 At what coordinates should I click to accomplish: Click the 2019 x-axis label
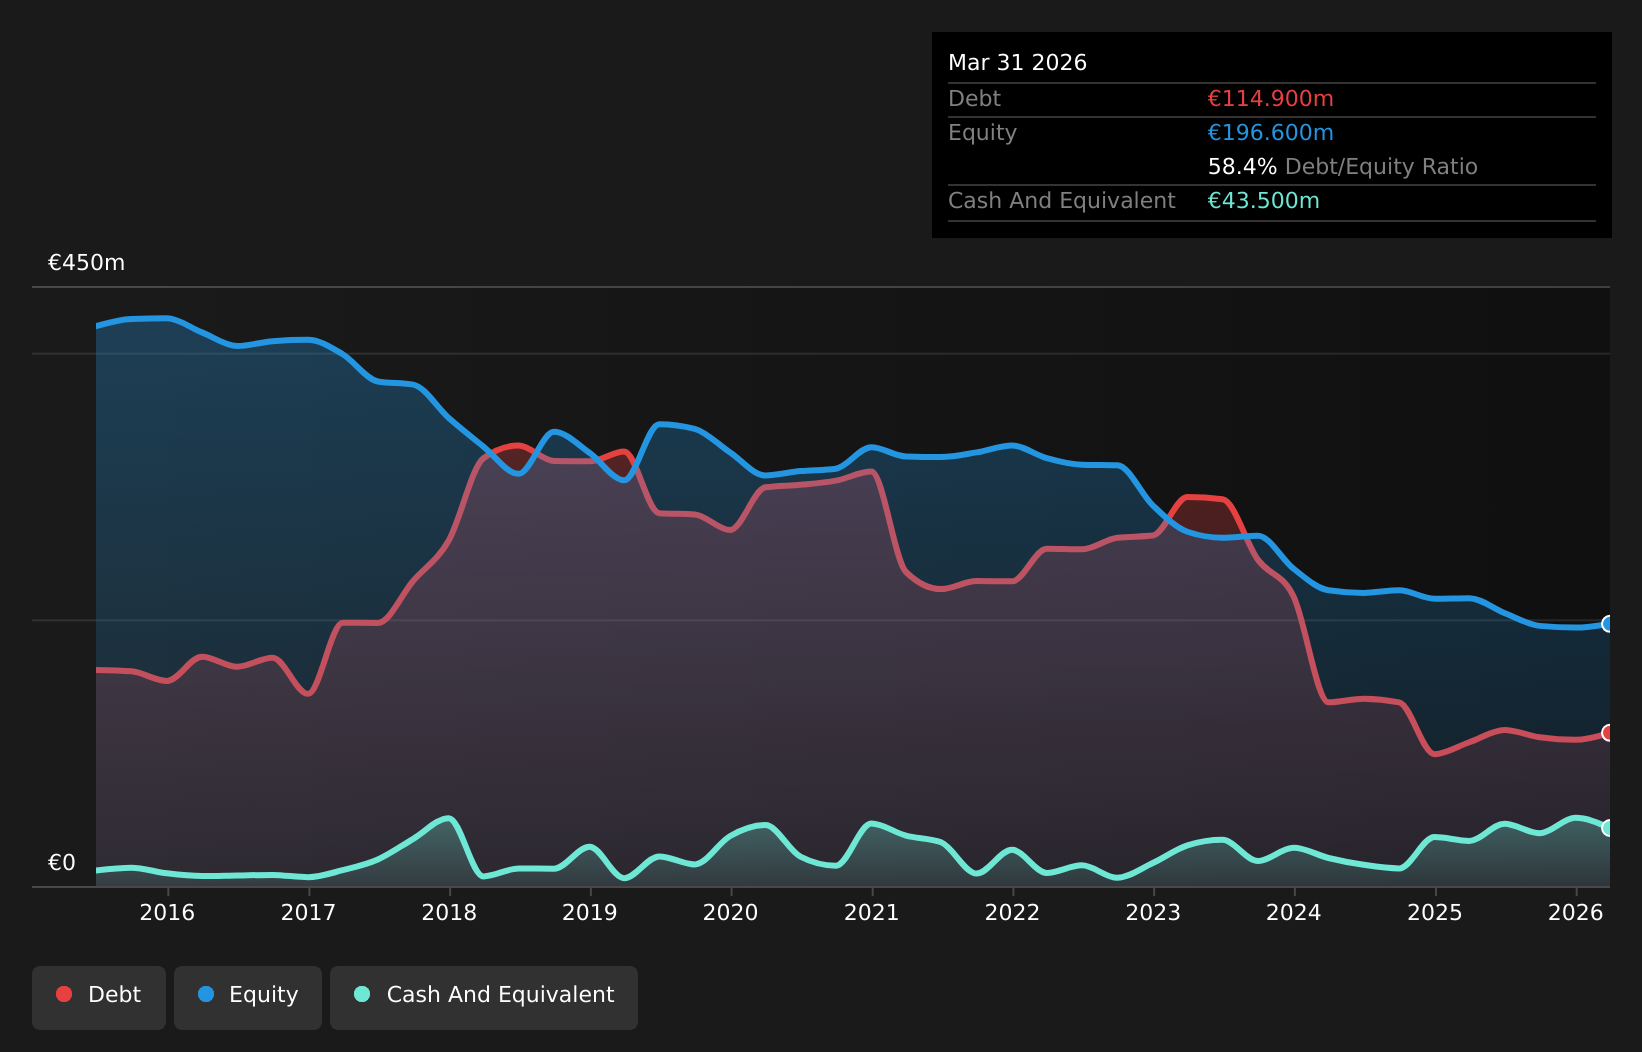click(x=590, y=912)
